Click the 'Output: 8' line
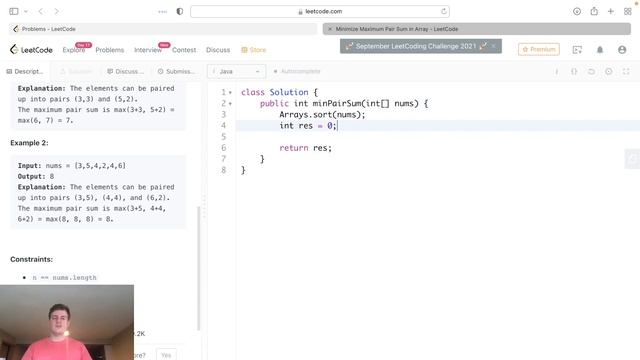 pos(36,176)
